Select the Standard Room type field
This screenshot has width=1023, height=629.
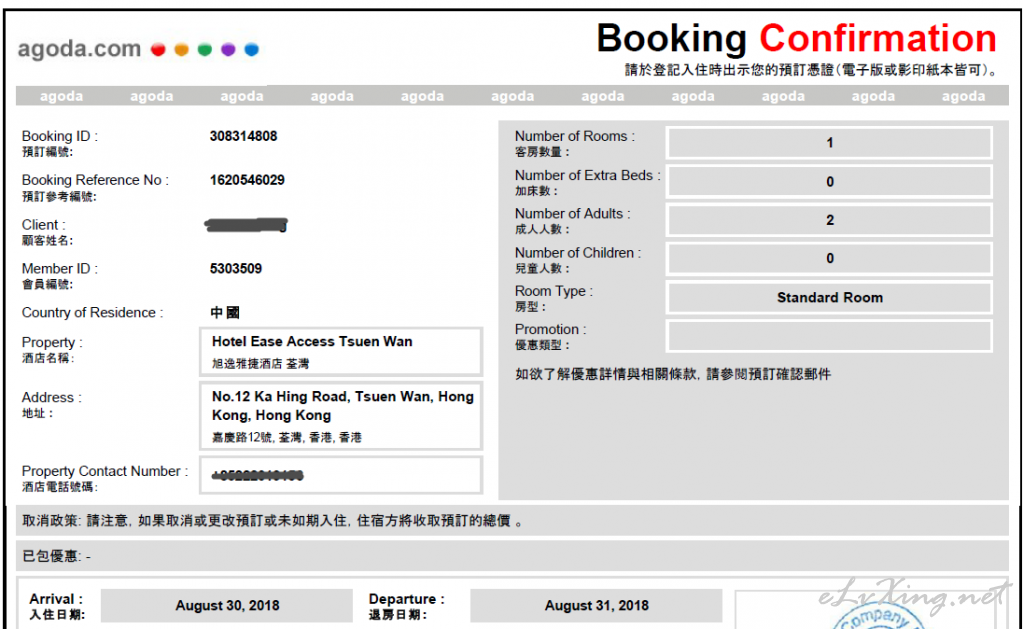(x=829, y=297)
